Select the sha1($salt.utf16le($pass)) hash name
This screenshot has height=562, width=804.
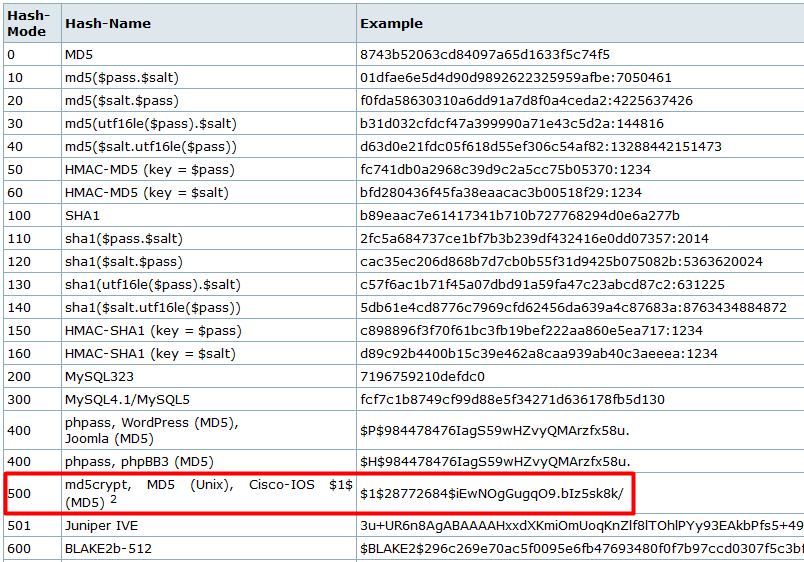152,307
